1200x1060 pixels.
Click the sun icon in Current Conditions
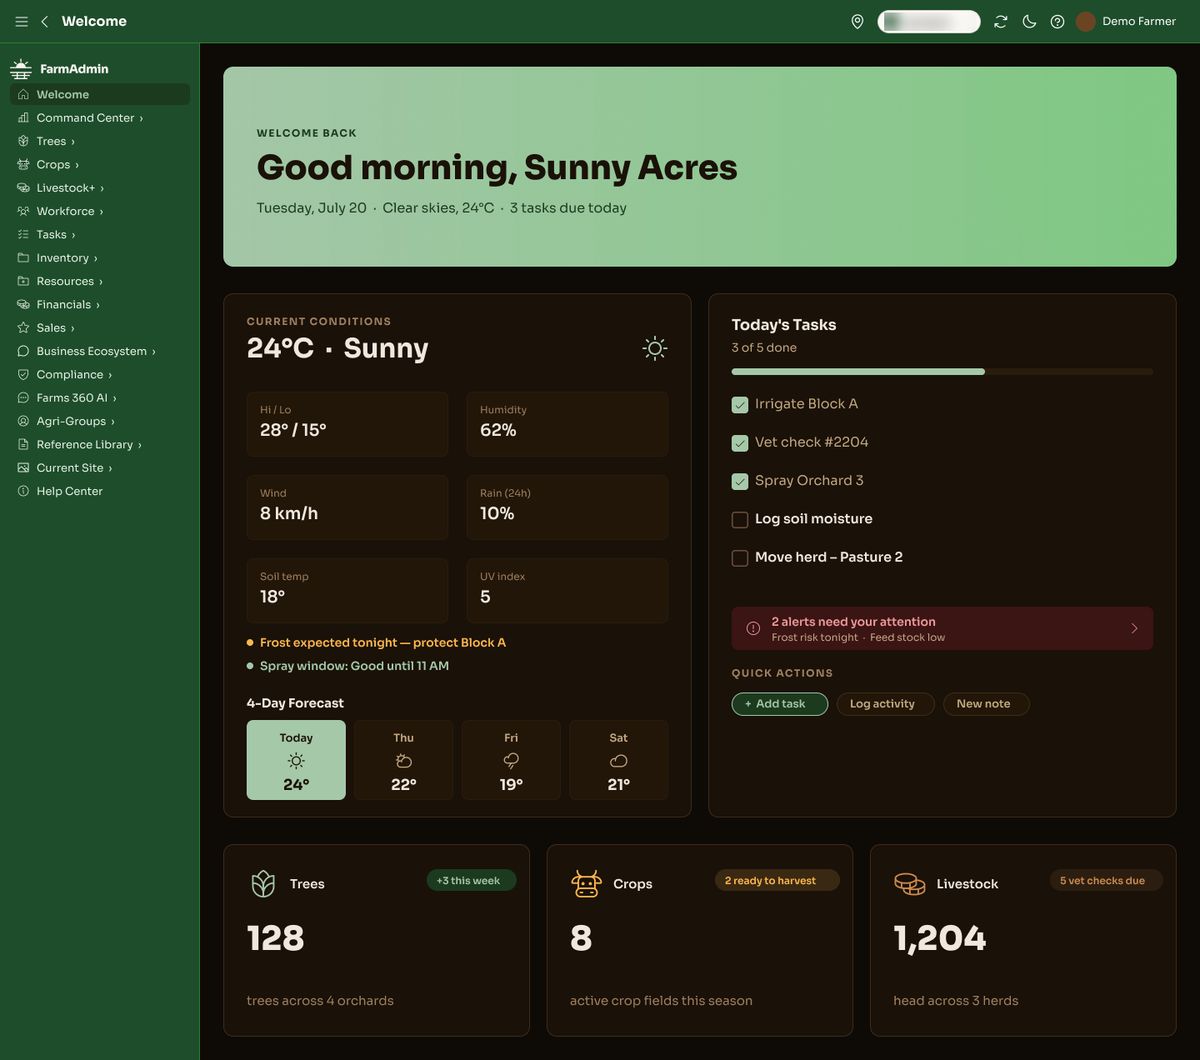point(655,348)
